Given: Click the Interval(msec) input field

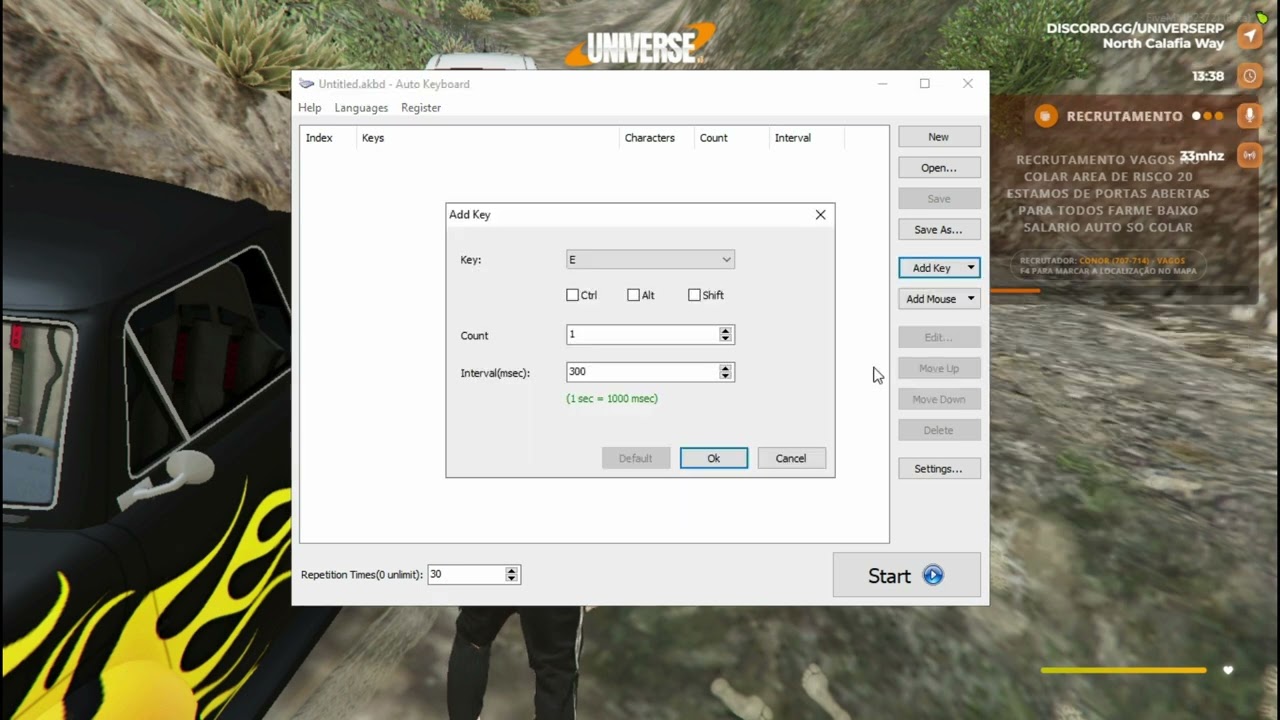Looking at the screenshot, I should 643,372.
